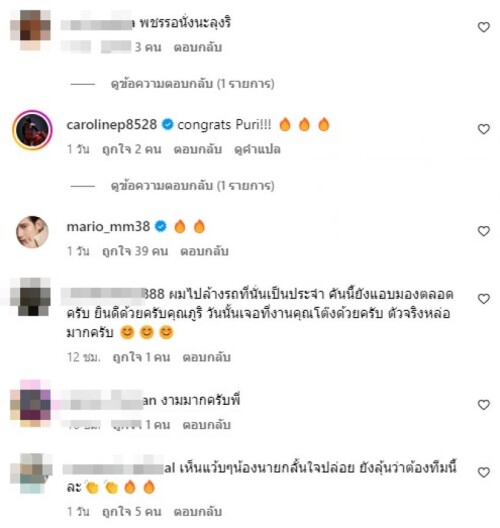Reply to carolinep8528 comment
Screen dimensions: 500x528
coord(198,149)
